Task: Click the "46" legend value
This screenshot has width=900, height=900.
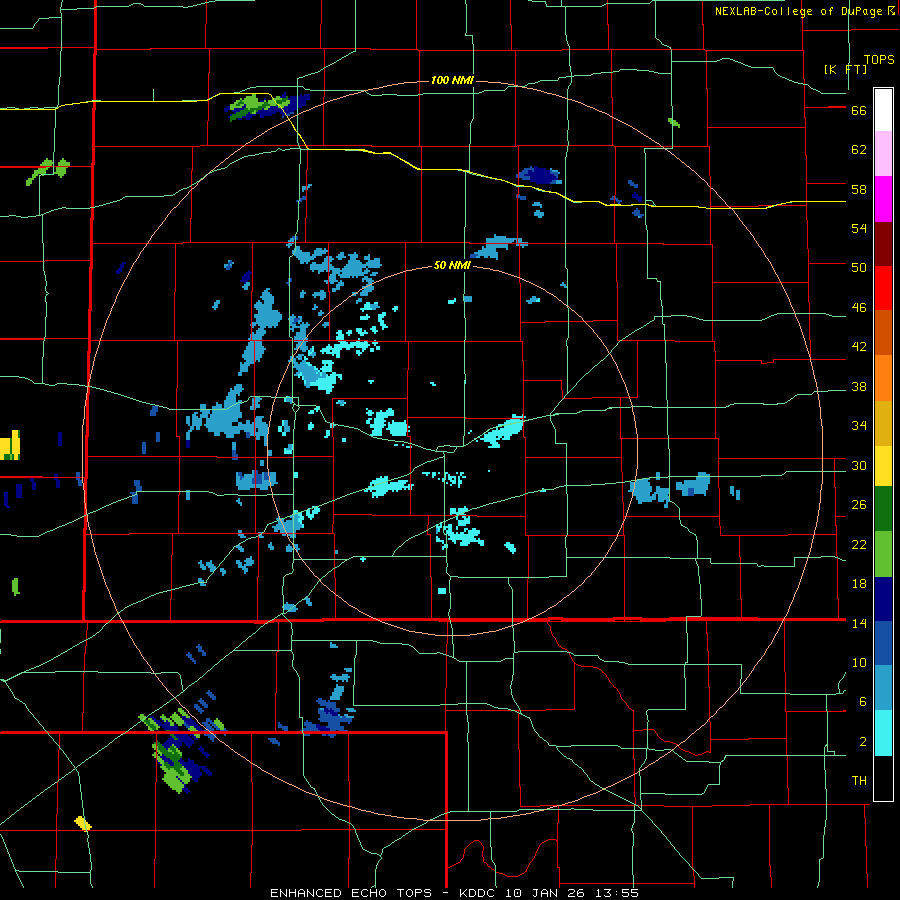Action: [x=859, y=308]
